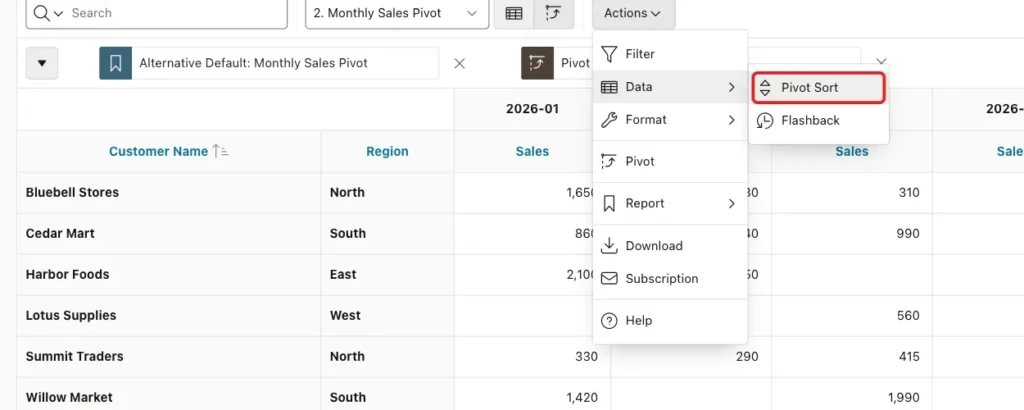
Task: Click the sales value 290
Action: (748, 356)
